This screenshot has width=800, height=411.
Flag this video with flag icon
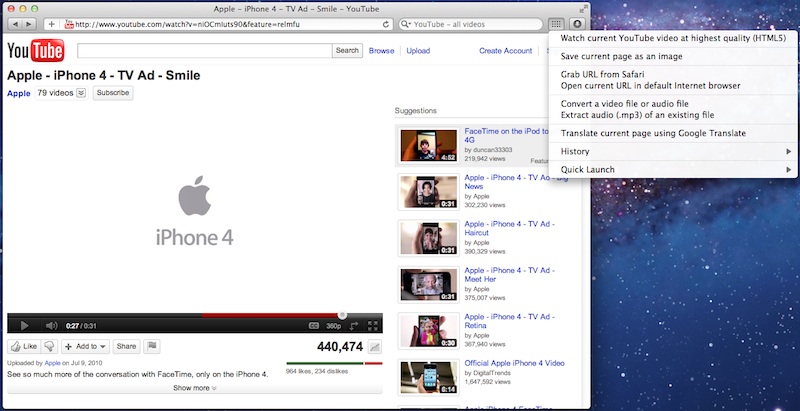tap(153, 346)
